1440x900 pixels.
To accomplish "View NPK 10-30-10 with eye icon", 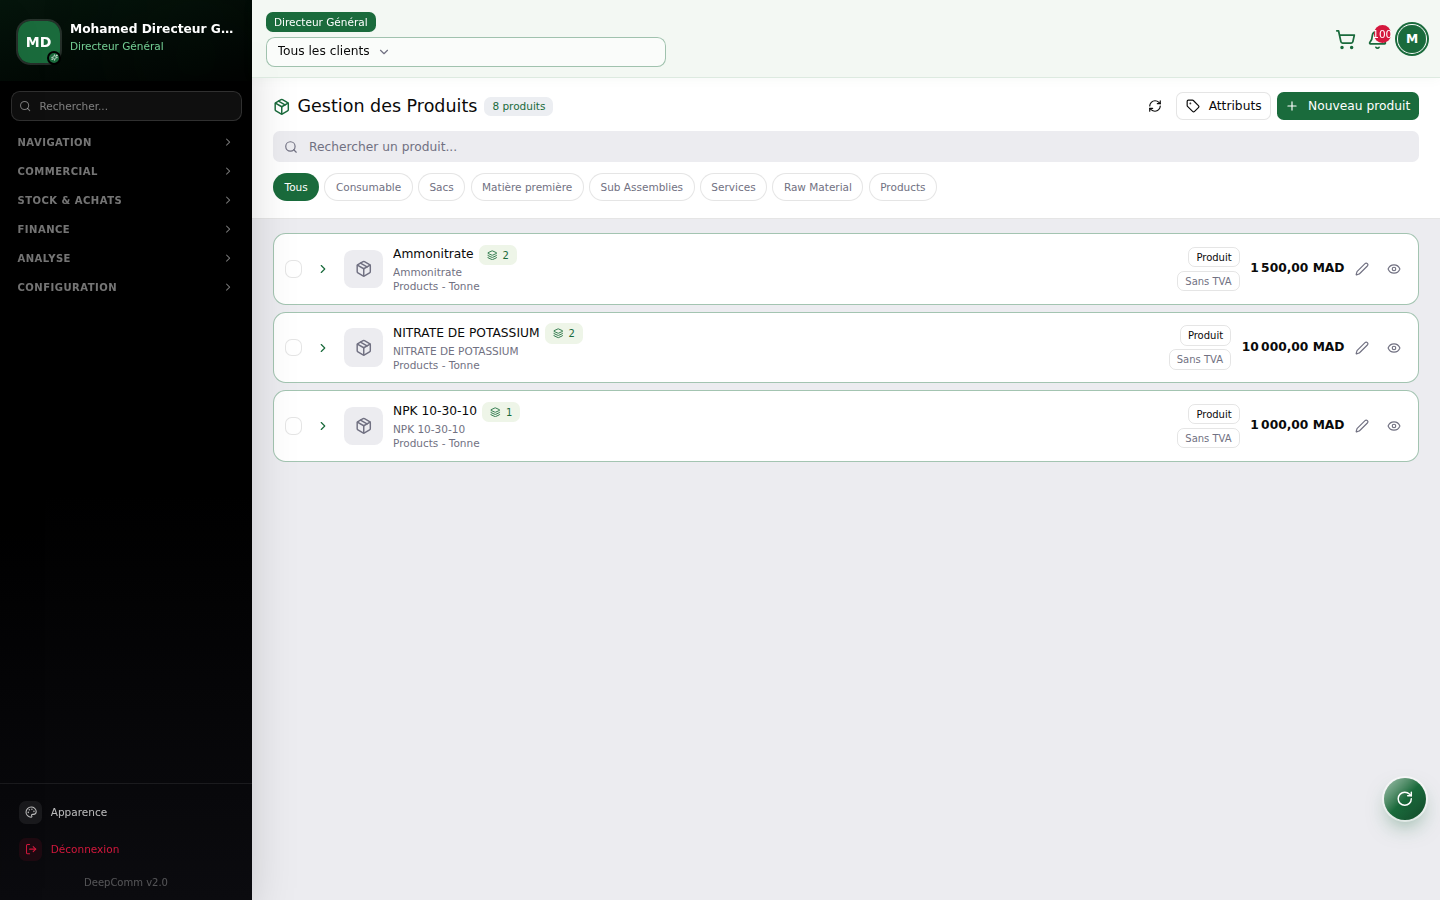I will pyautogui.click(x=1394, y=426).
